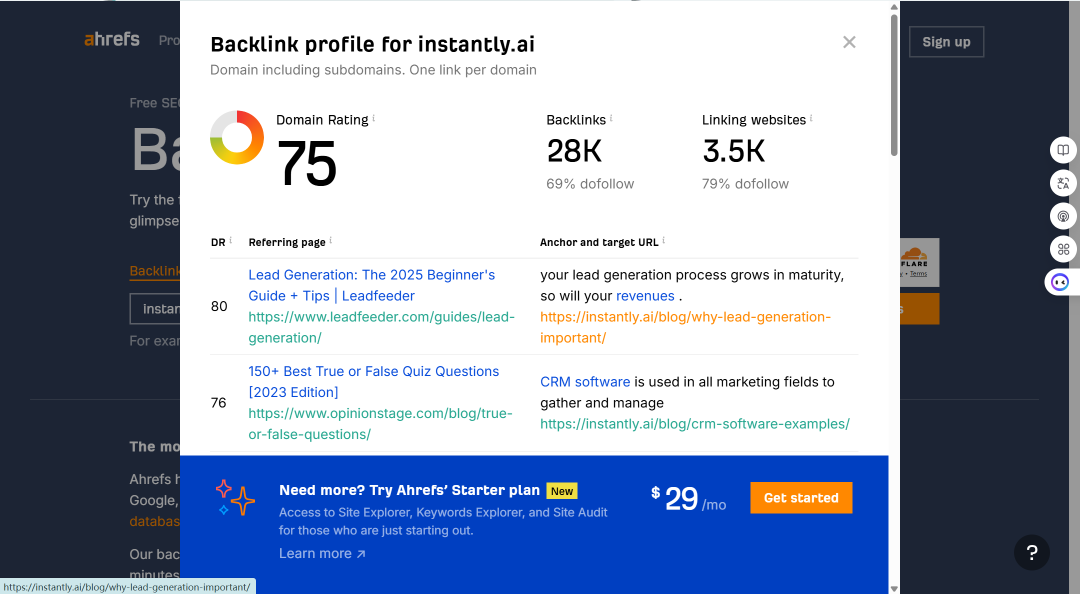Click the Domain Rating info icon
This screenshot has height=594, width=1080.
(x=373, y=118)
